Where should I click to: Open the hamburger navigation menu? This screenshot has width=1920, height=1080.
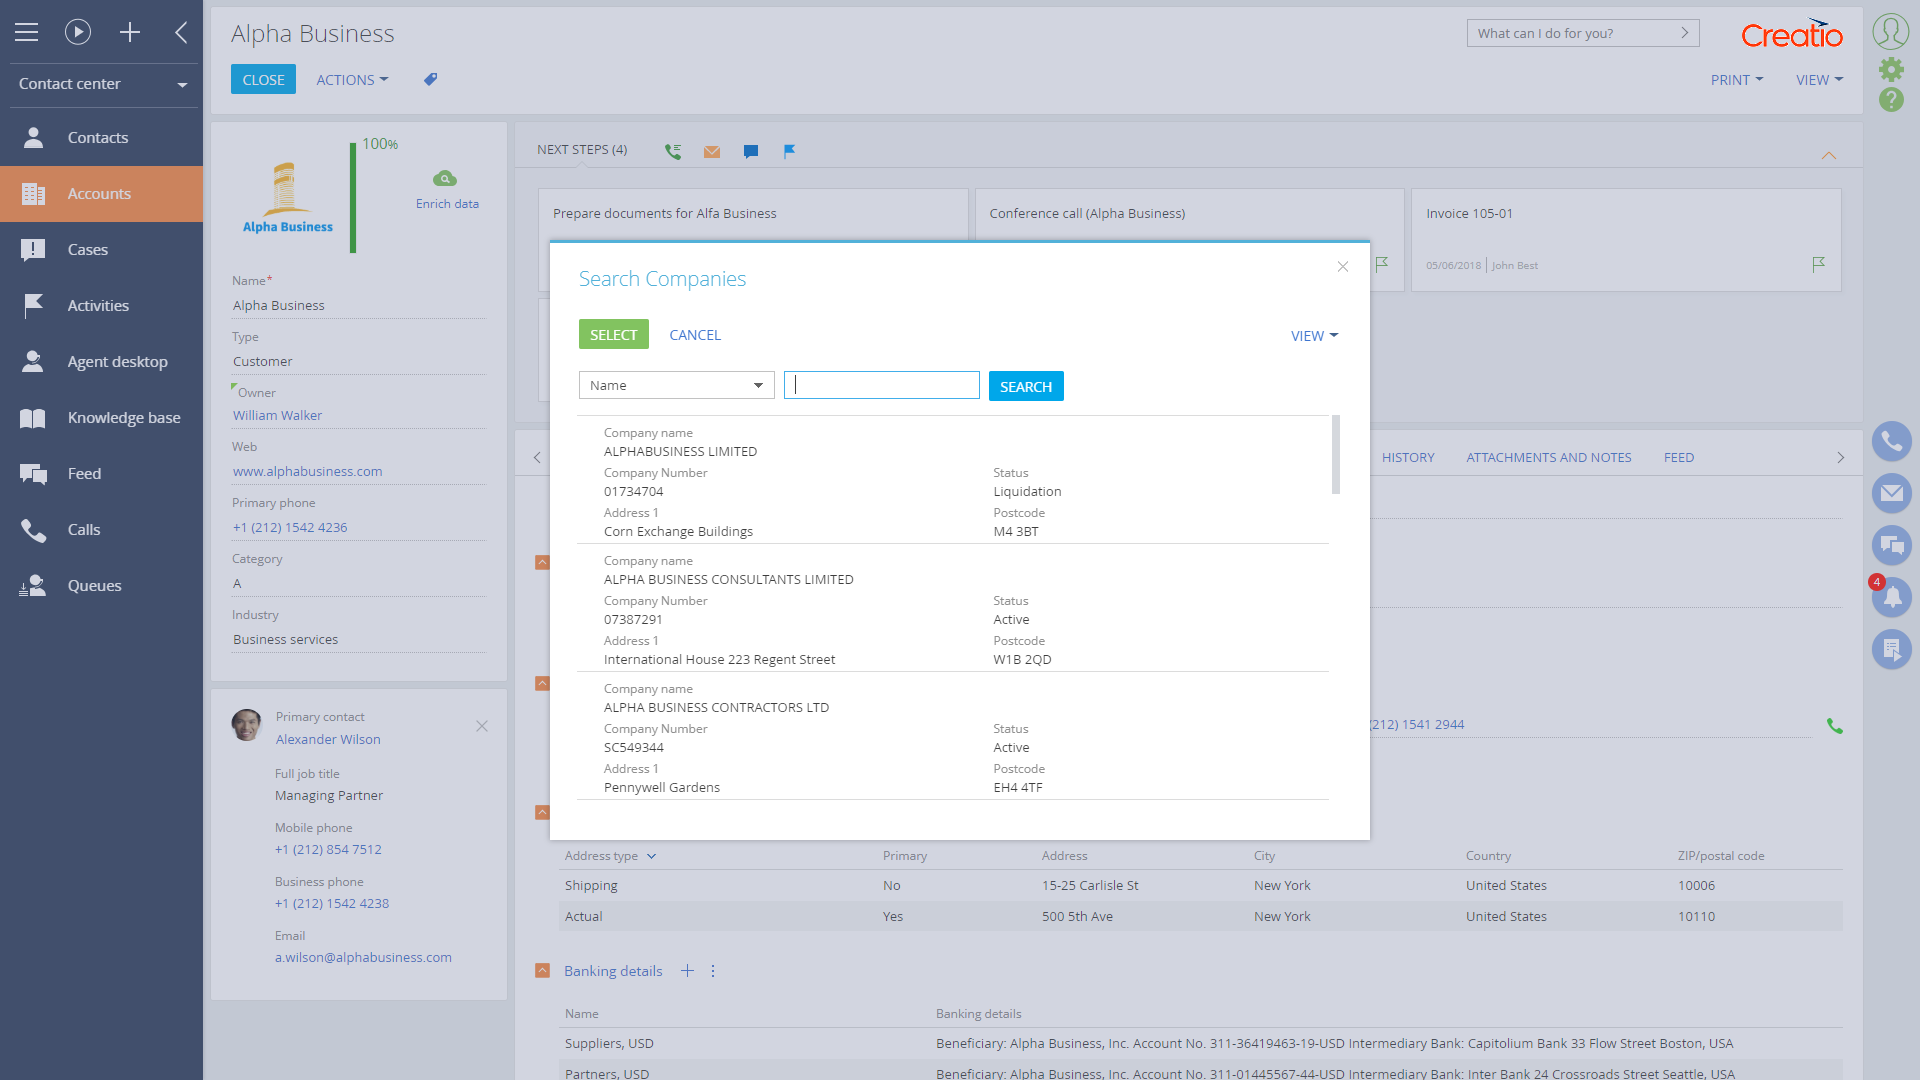click(x=27, y=32)
